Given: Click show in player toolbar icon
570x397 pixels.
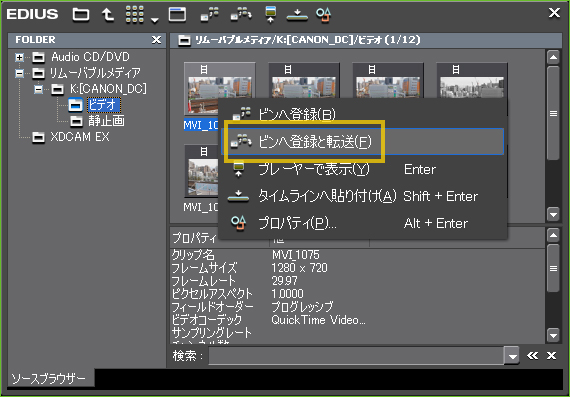Looking at the screenshot, I should pos(271,15).
